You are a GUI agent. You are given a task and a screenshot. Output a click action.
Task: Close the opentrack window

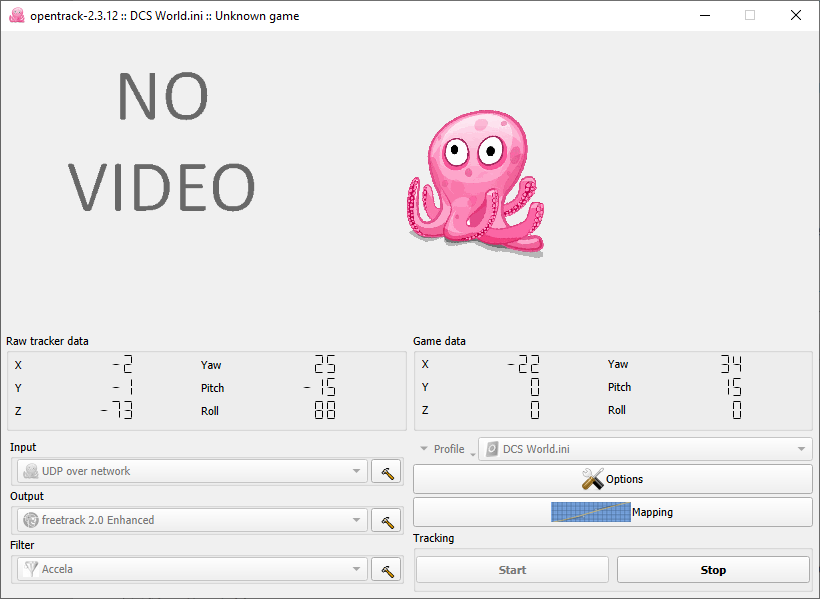coord(796,16)
